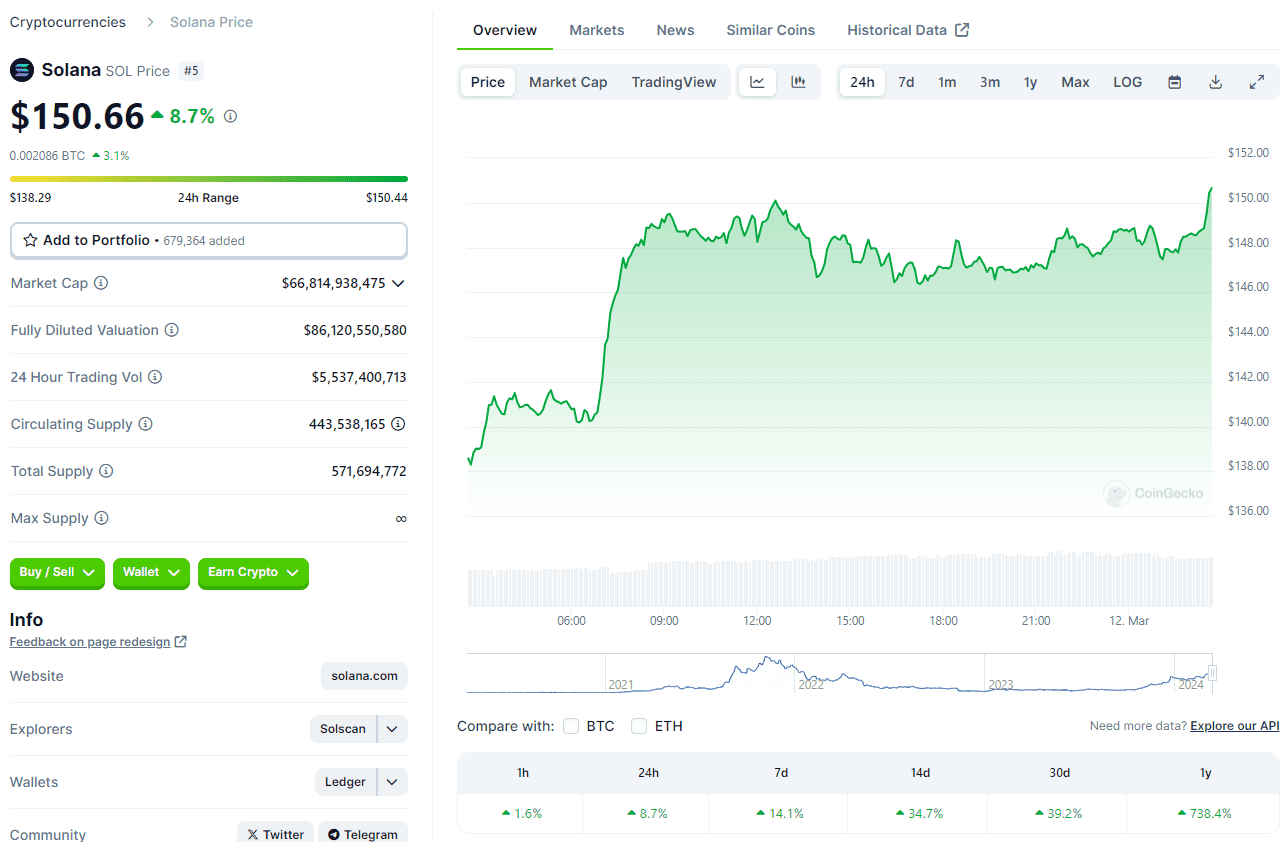Image resolution: width=1287 pixels, height=842 pixels.
Task: Open the Markets tab
Action: pyautogui.click(x=597, y=30)
